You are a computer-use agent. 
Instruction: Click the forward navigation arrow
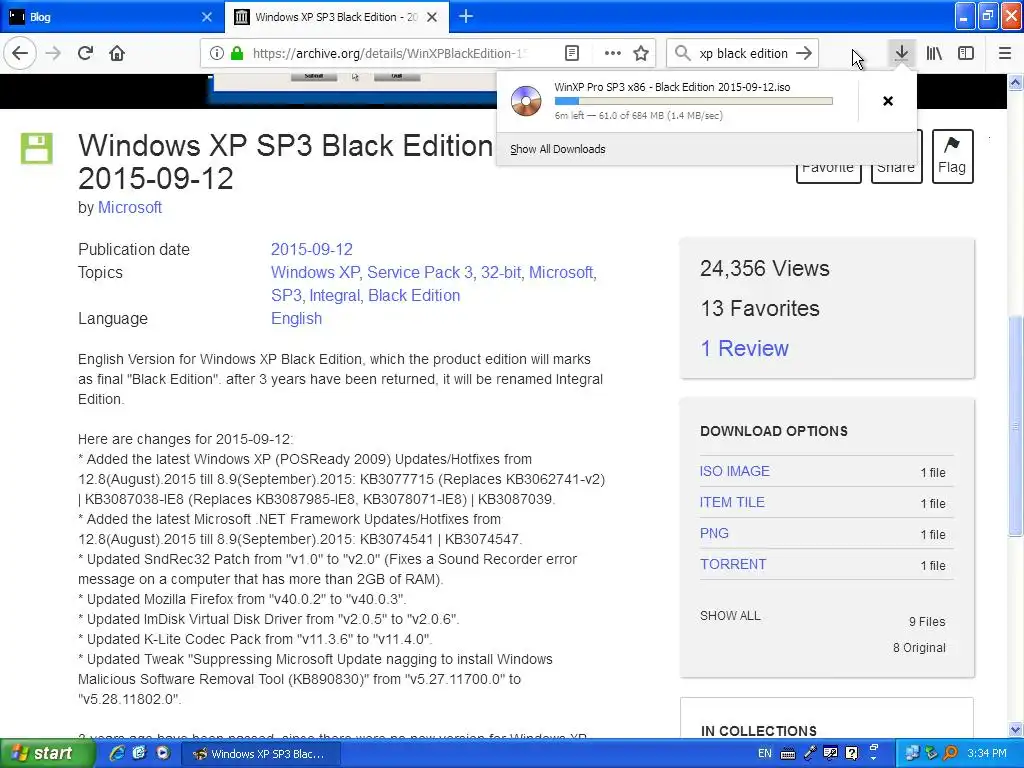click(54, 53)
